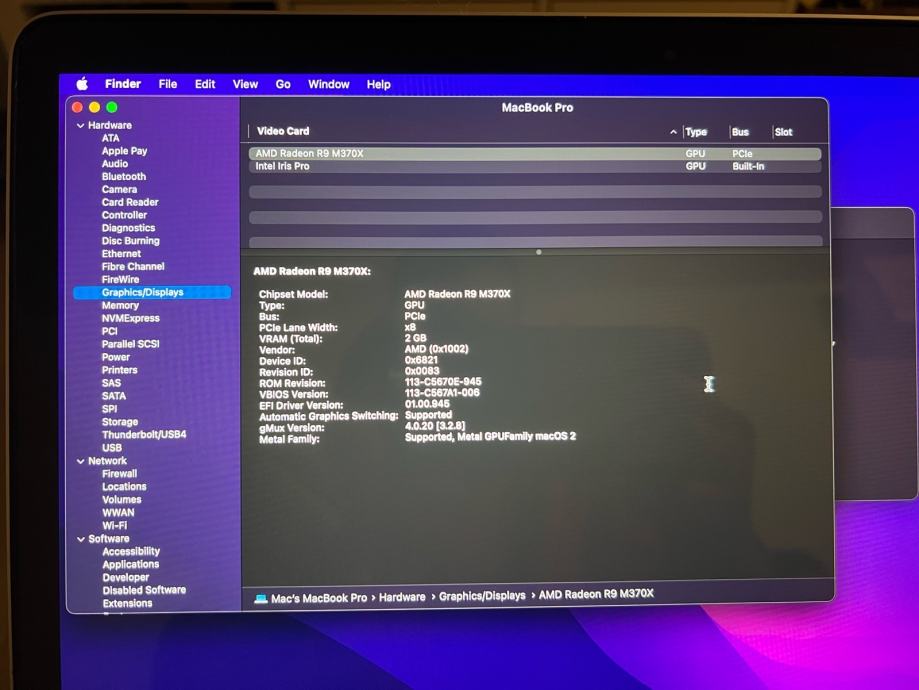Click Hardware in the path bar

tap(402, 597)
